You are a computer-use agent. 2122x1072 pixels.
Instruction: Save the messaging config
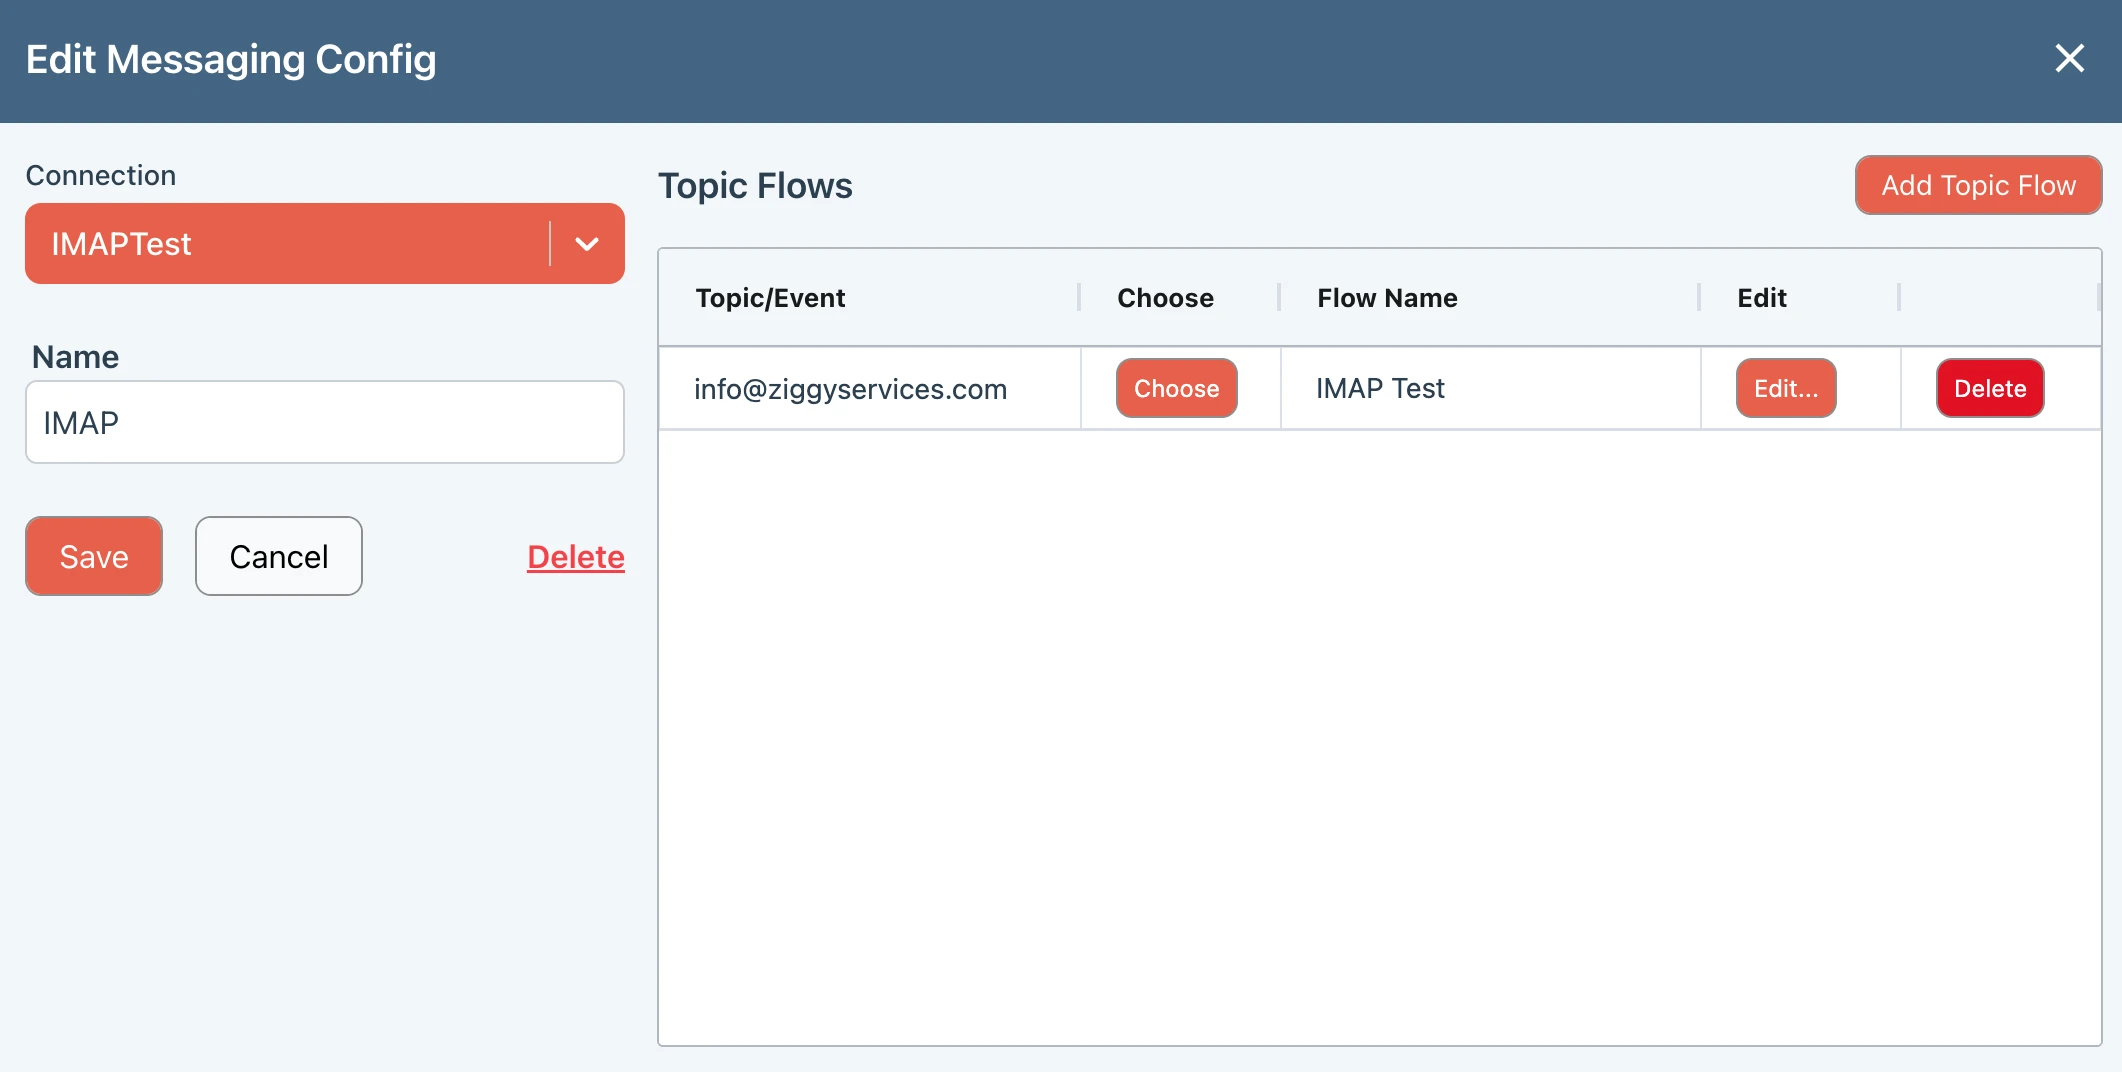(x=94, y=556)
